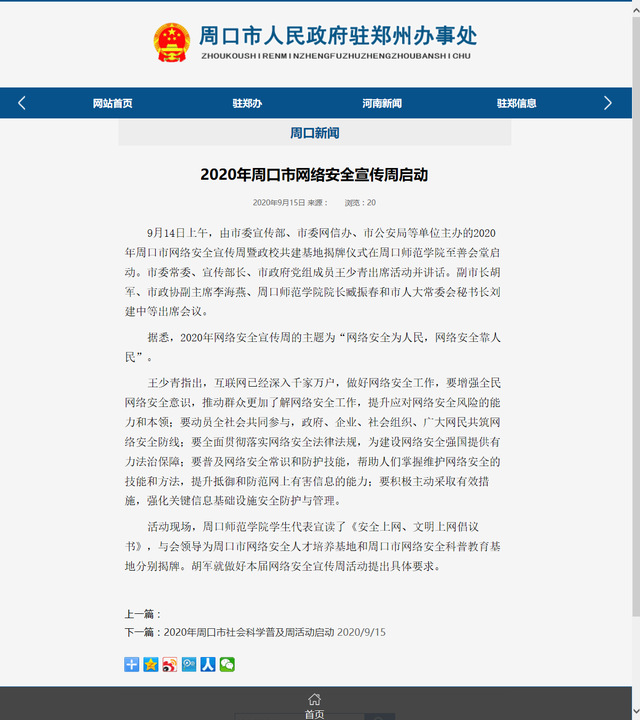Open 网站首页 in navigation bar
Viewport: 640px width, 720px height.
point(112,103)
